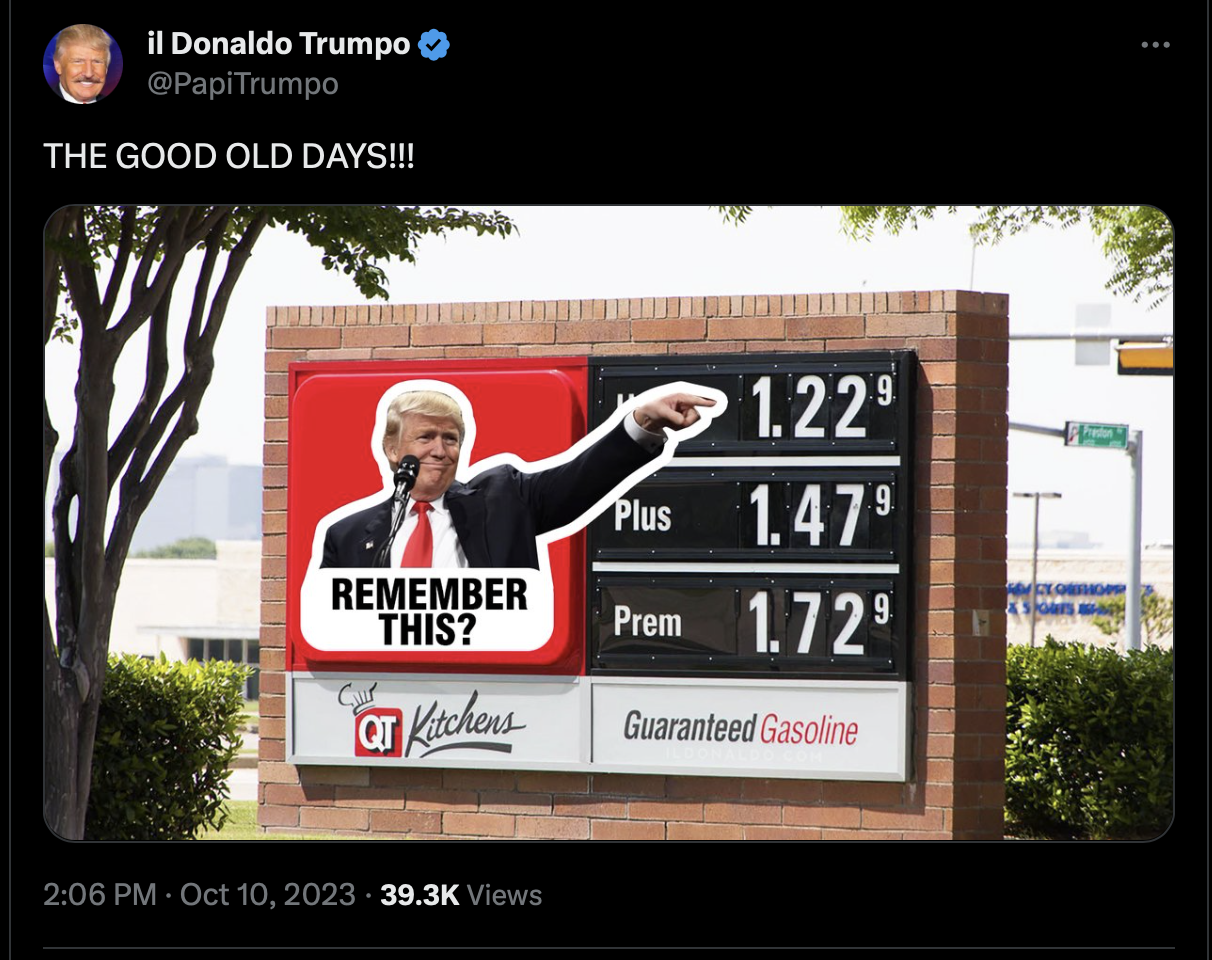Click the "il Donaldo Trumpo" display name
This screenshot has width=1212, height=960.
(x=278, y=44)
